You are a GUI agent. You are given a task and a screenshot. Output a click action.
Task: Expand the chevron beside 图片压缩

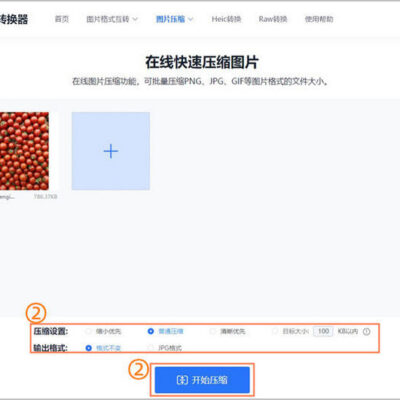pos(191,19)
